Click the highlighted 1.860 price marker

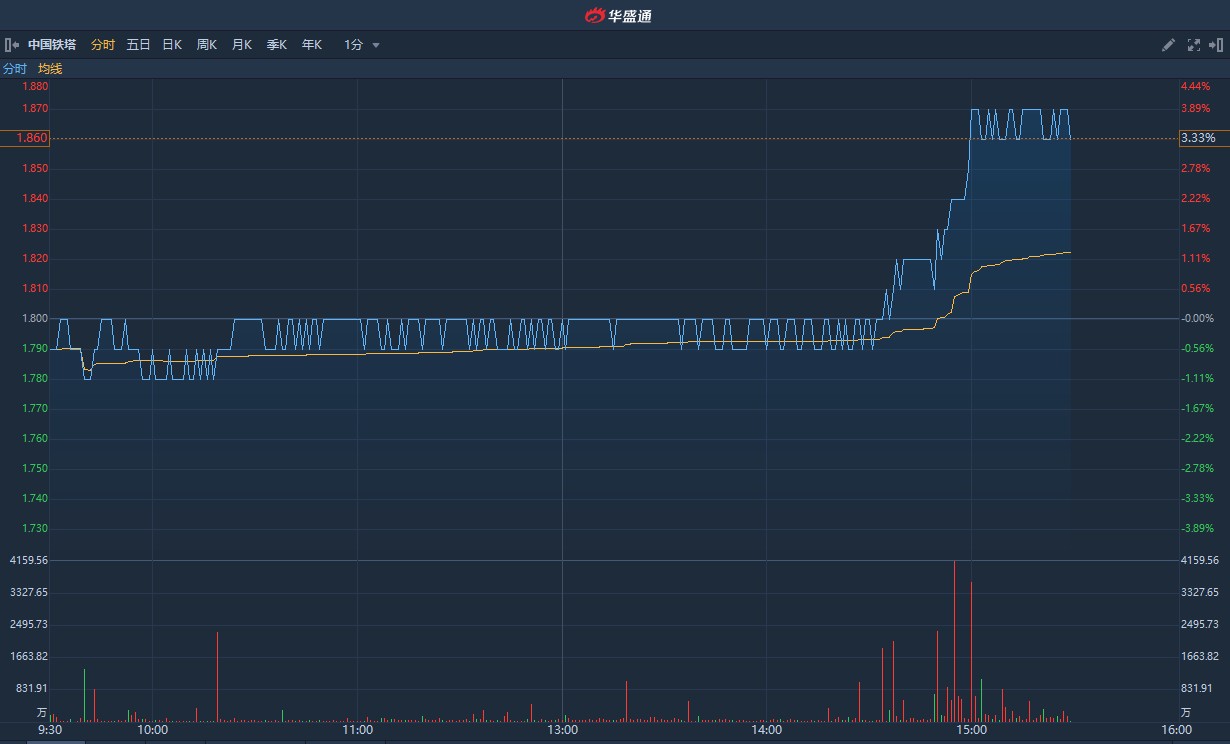click(25, 138)
